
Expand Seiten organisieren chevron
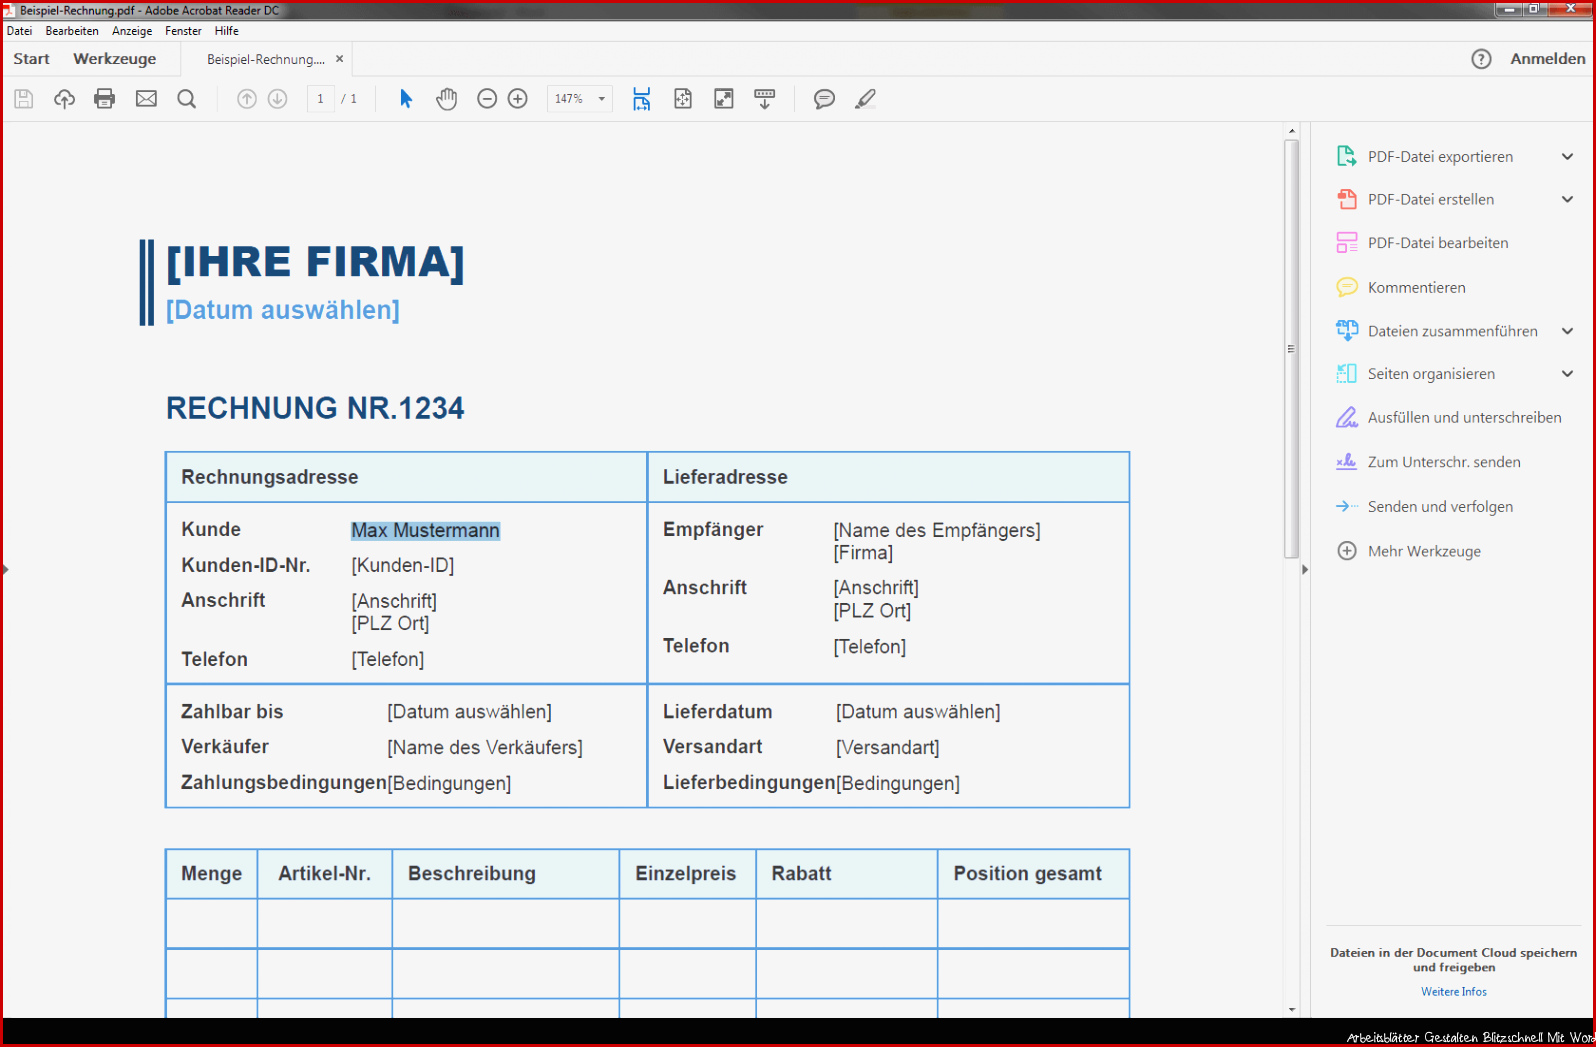click(x=1567, y=374)
